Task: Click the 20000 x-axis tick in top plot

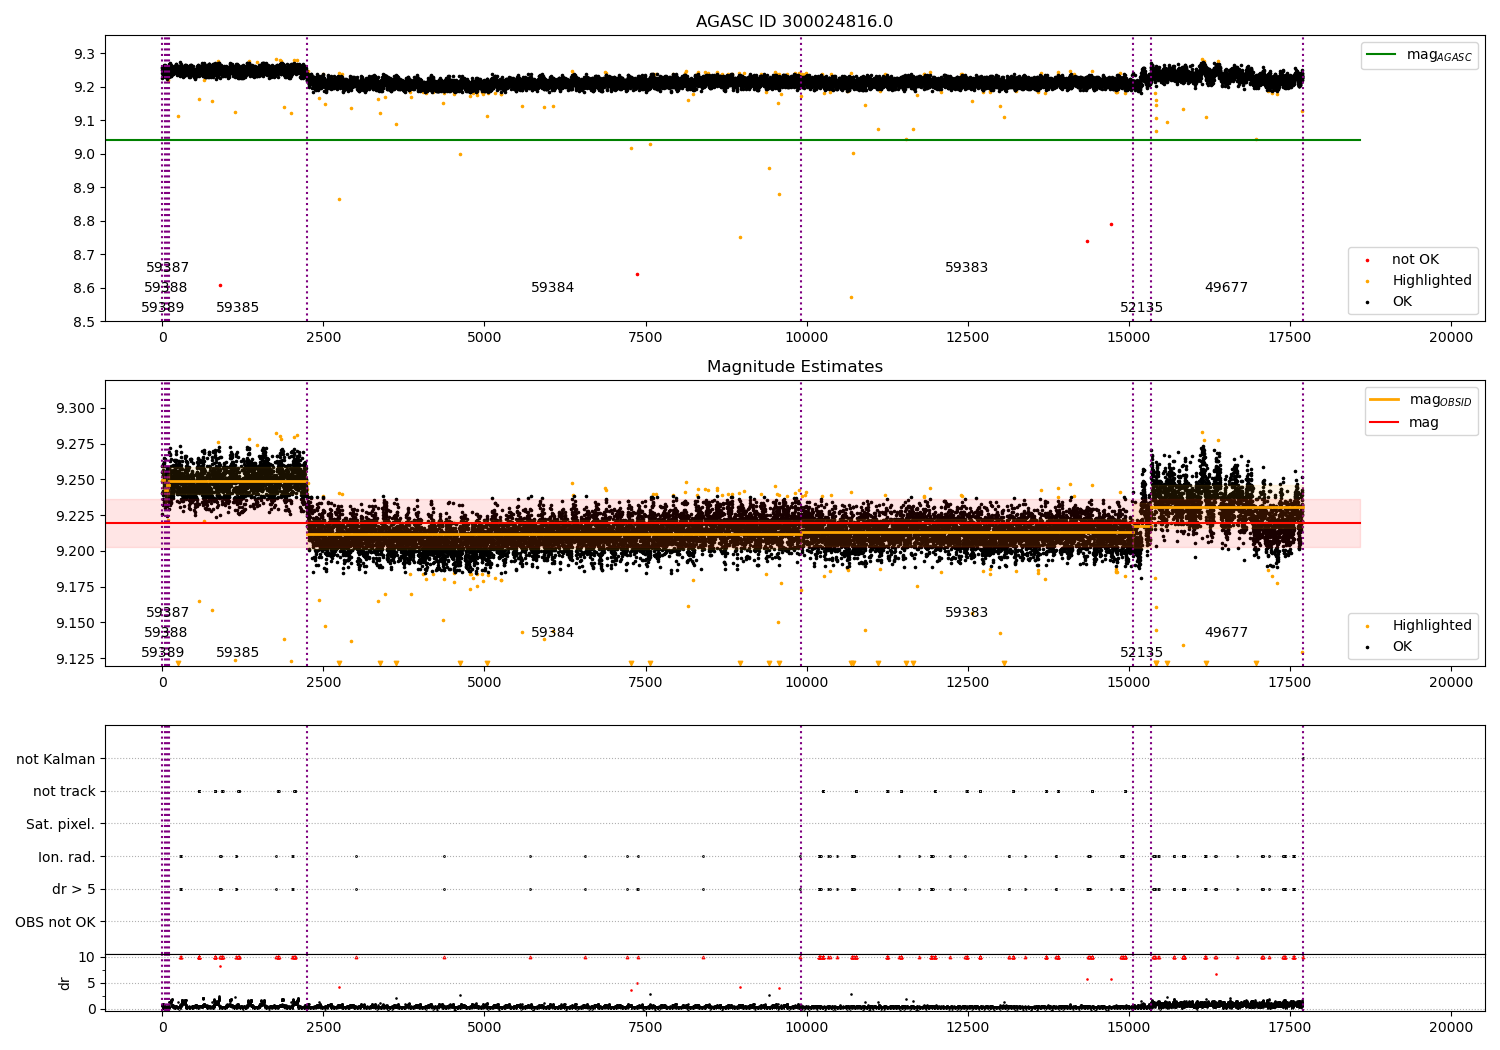Action: (1451, 338)
